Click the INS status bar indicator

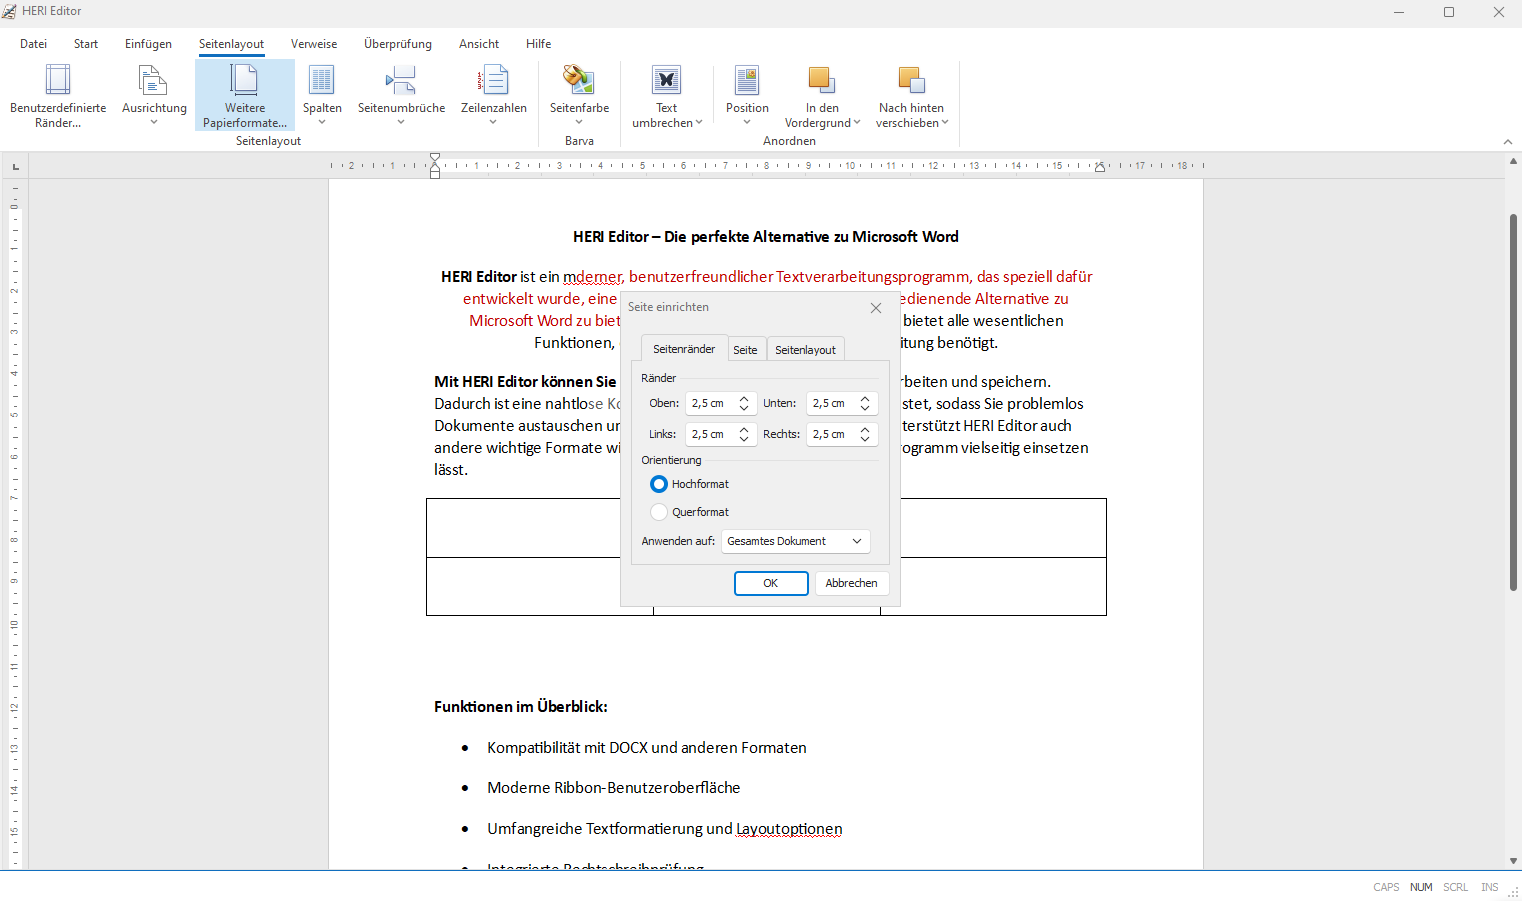point(1490,887)
